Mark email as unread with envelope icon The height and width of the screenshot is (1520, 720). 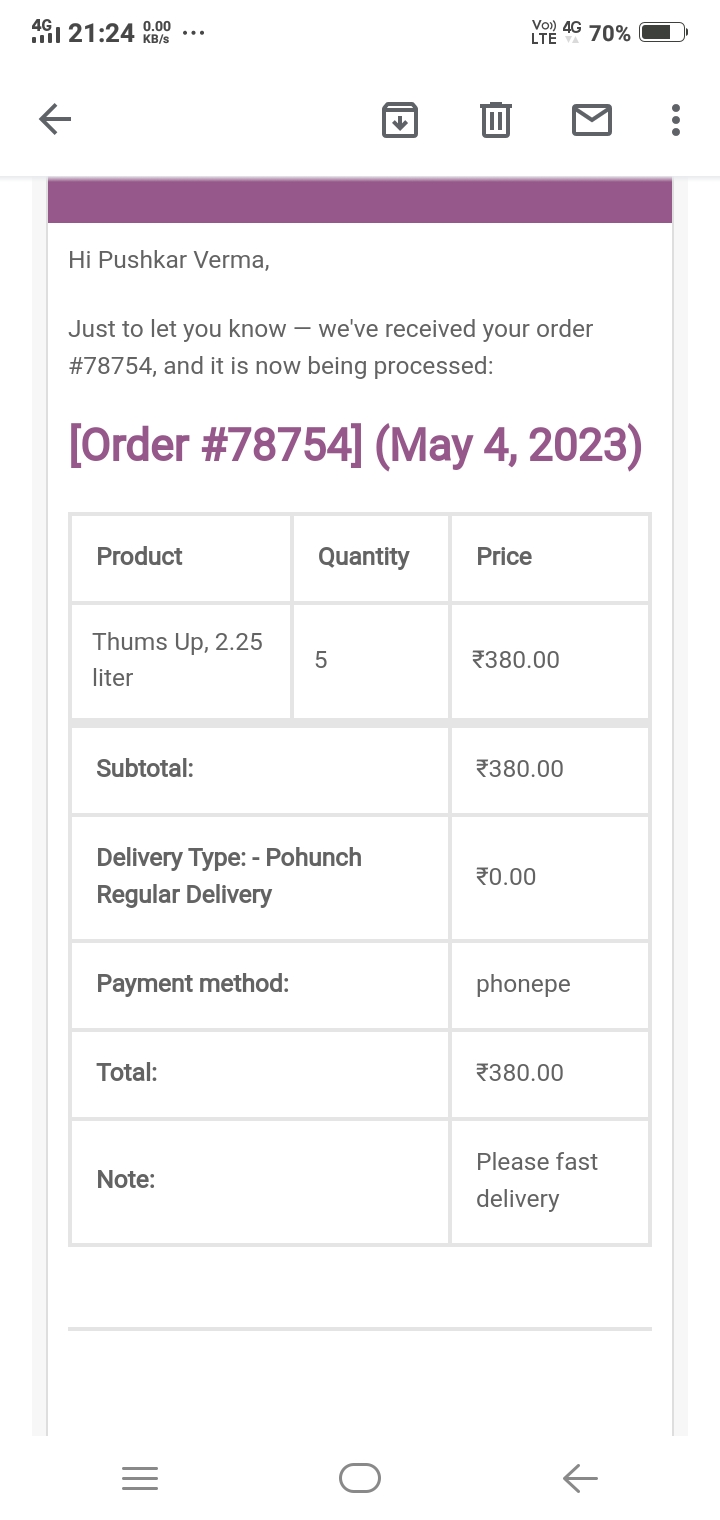(x=591, y=120)
